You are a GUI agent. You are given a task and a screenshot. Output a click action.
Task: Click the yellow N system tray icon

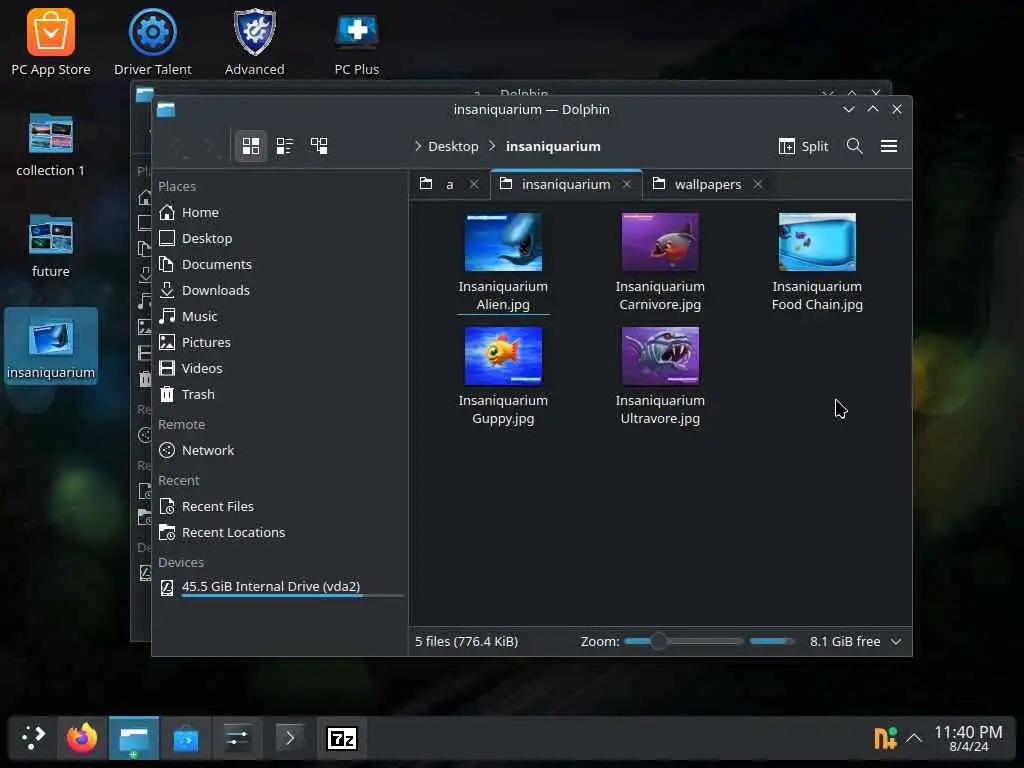[886, 739]
